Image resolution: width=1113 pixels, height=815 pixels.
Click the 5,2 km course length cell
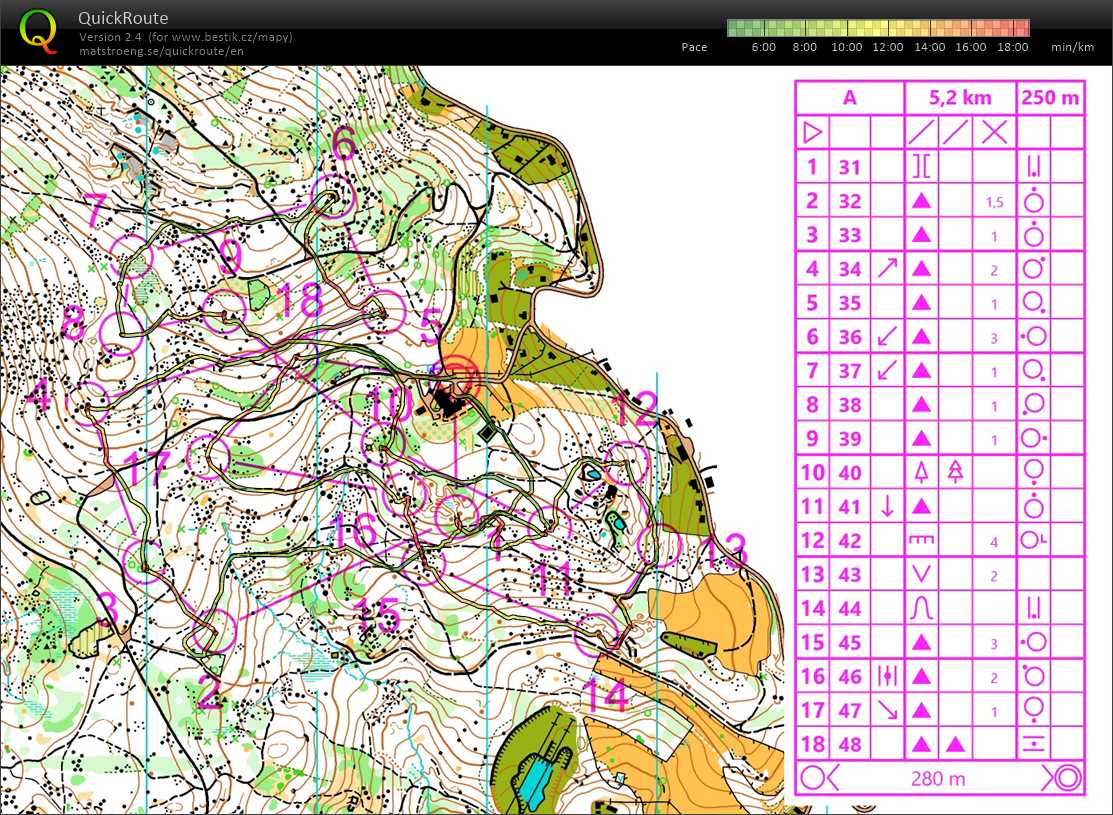tap(959, 97)
